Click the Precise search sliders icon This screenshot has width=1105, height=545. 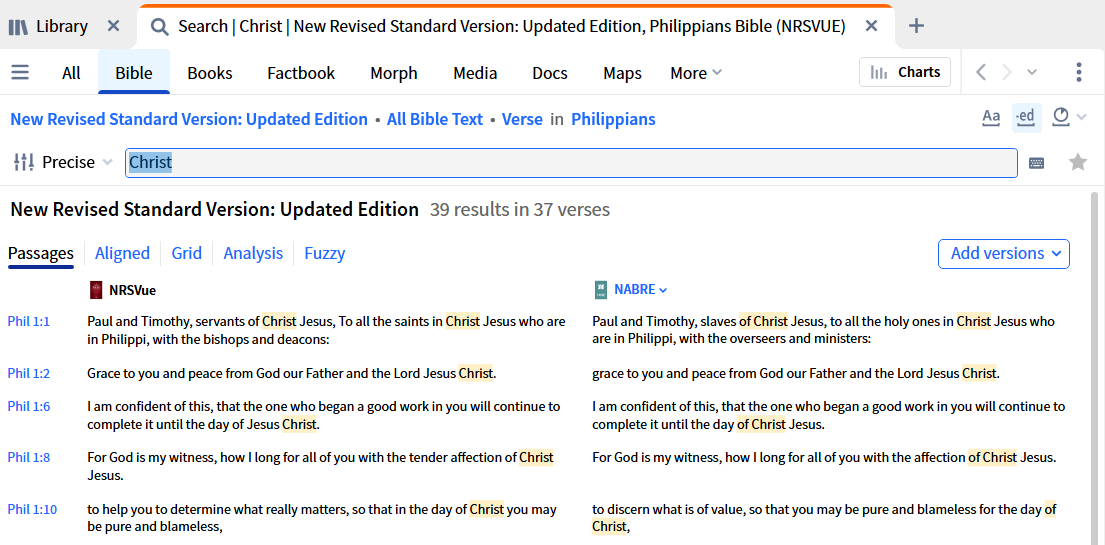(x=24, y=162)
